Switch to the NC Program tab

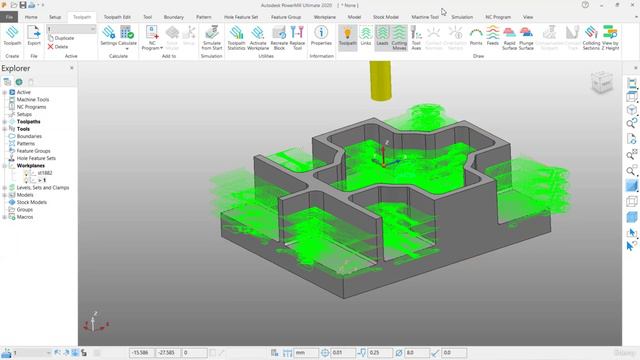(498, 17)
